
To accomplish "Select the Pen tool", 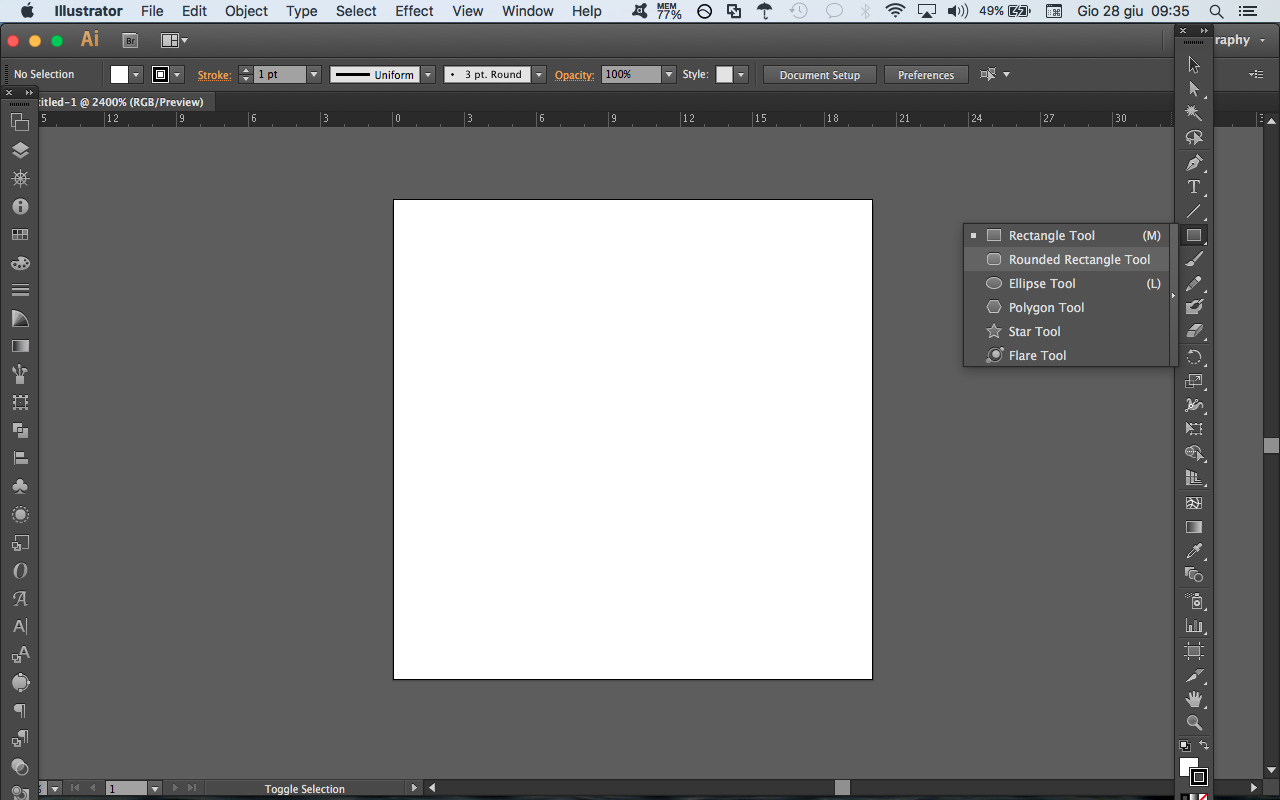I will point(1194,163).
